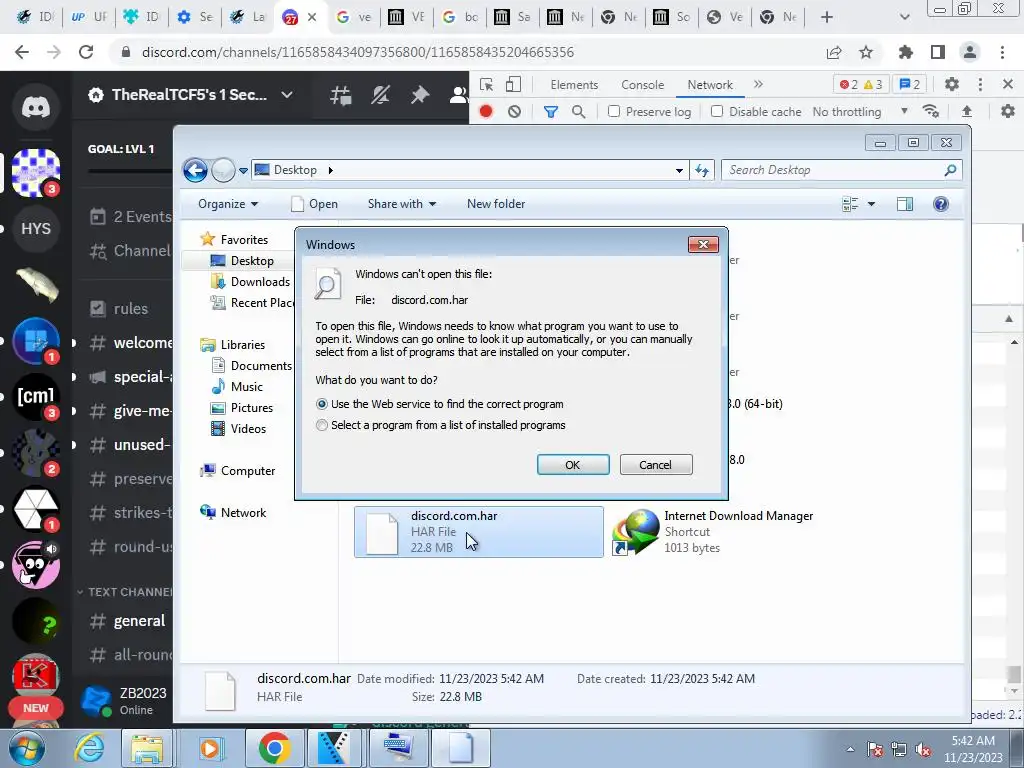1024x768 pixels.
Task: Reload the Discord page in Chrome
Action: tap(86, 52)
